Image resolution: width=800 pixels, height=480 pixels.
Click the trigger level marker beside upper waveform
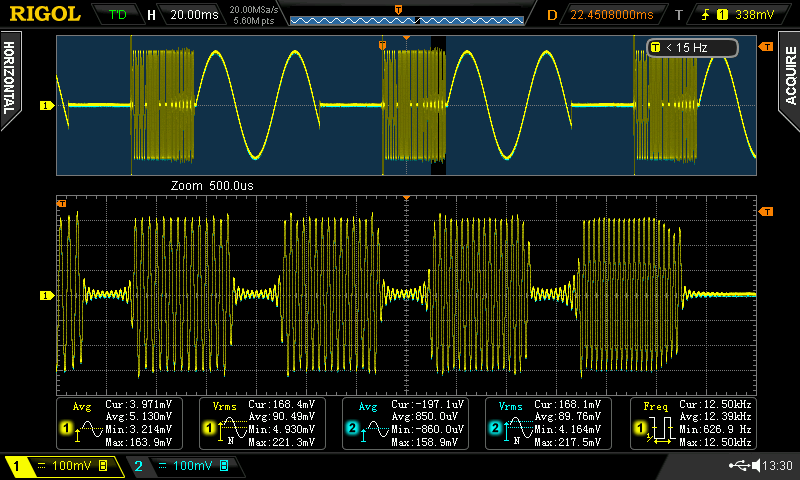point(765,47)
